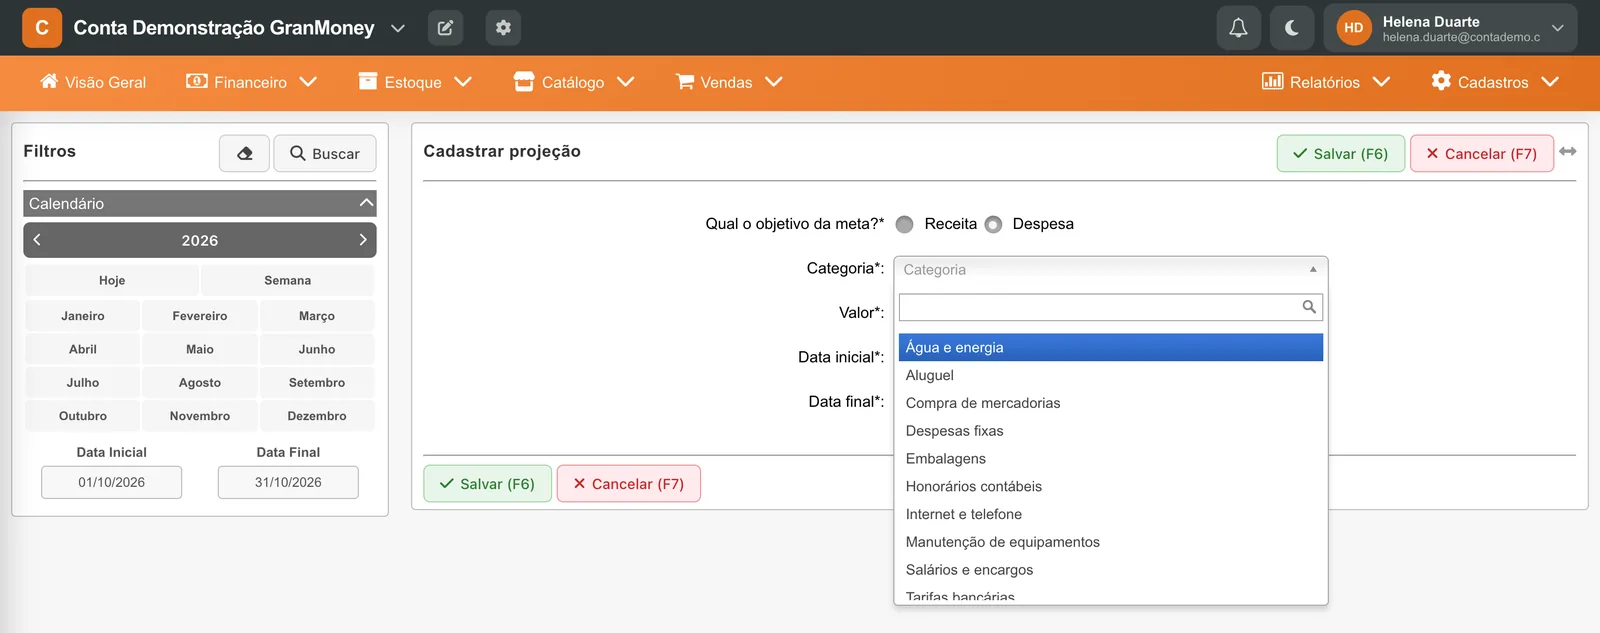The height and width of the screenshot is (633, 1600).
Task: Filter by Fevereiro
Action: 200,316
